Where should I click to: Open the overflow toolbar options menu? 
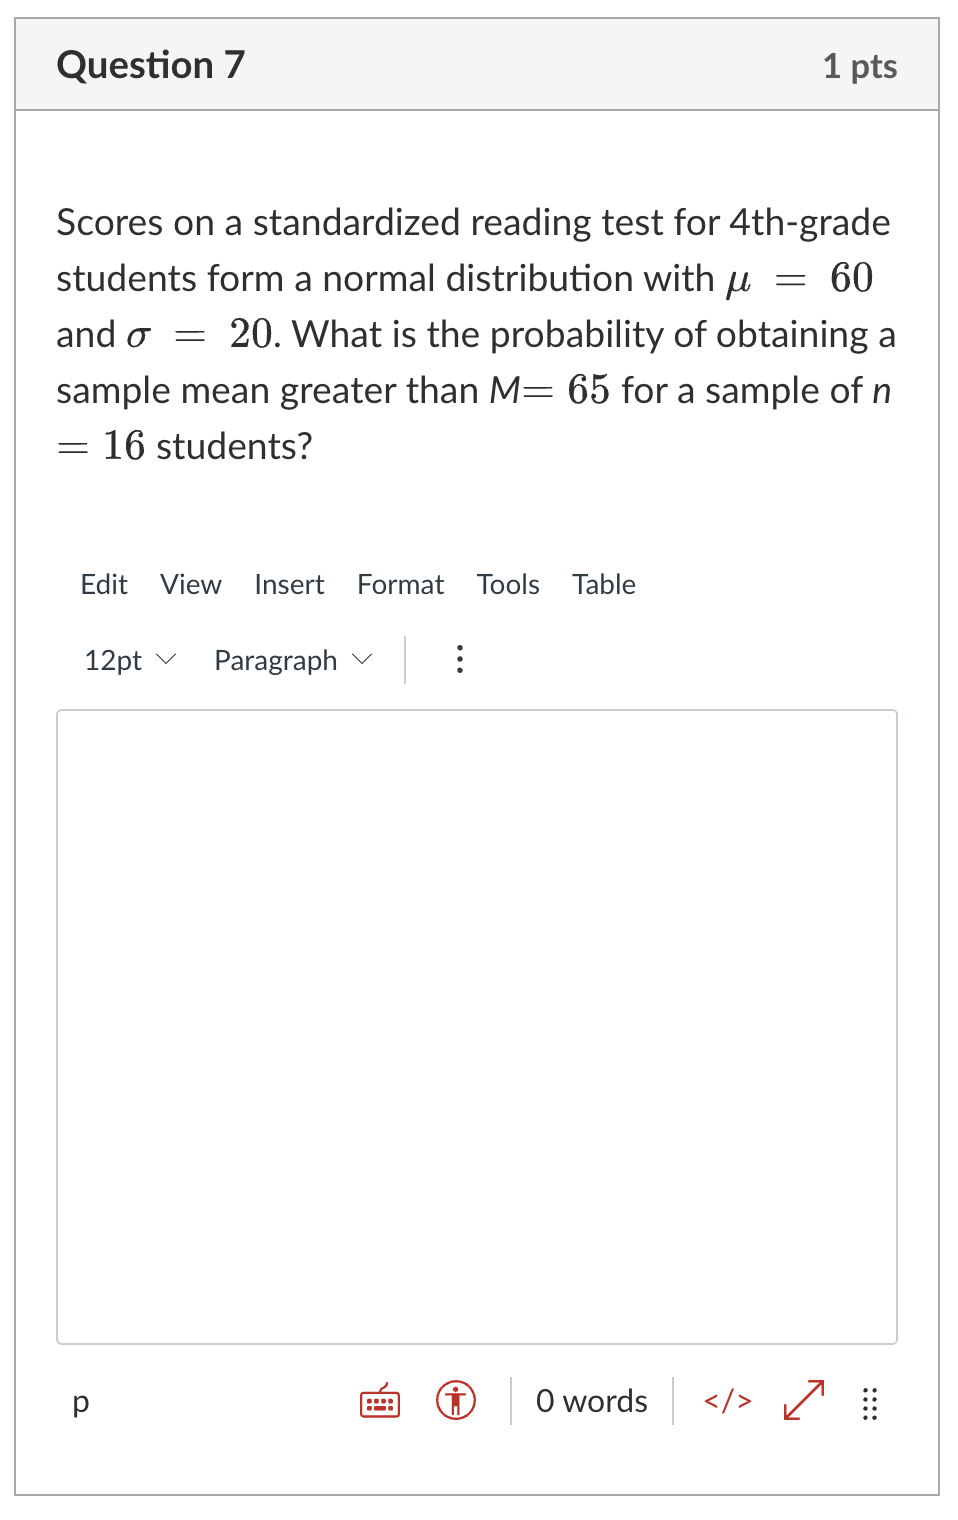tap(459, 659)
